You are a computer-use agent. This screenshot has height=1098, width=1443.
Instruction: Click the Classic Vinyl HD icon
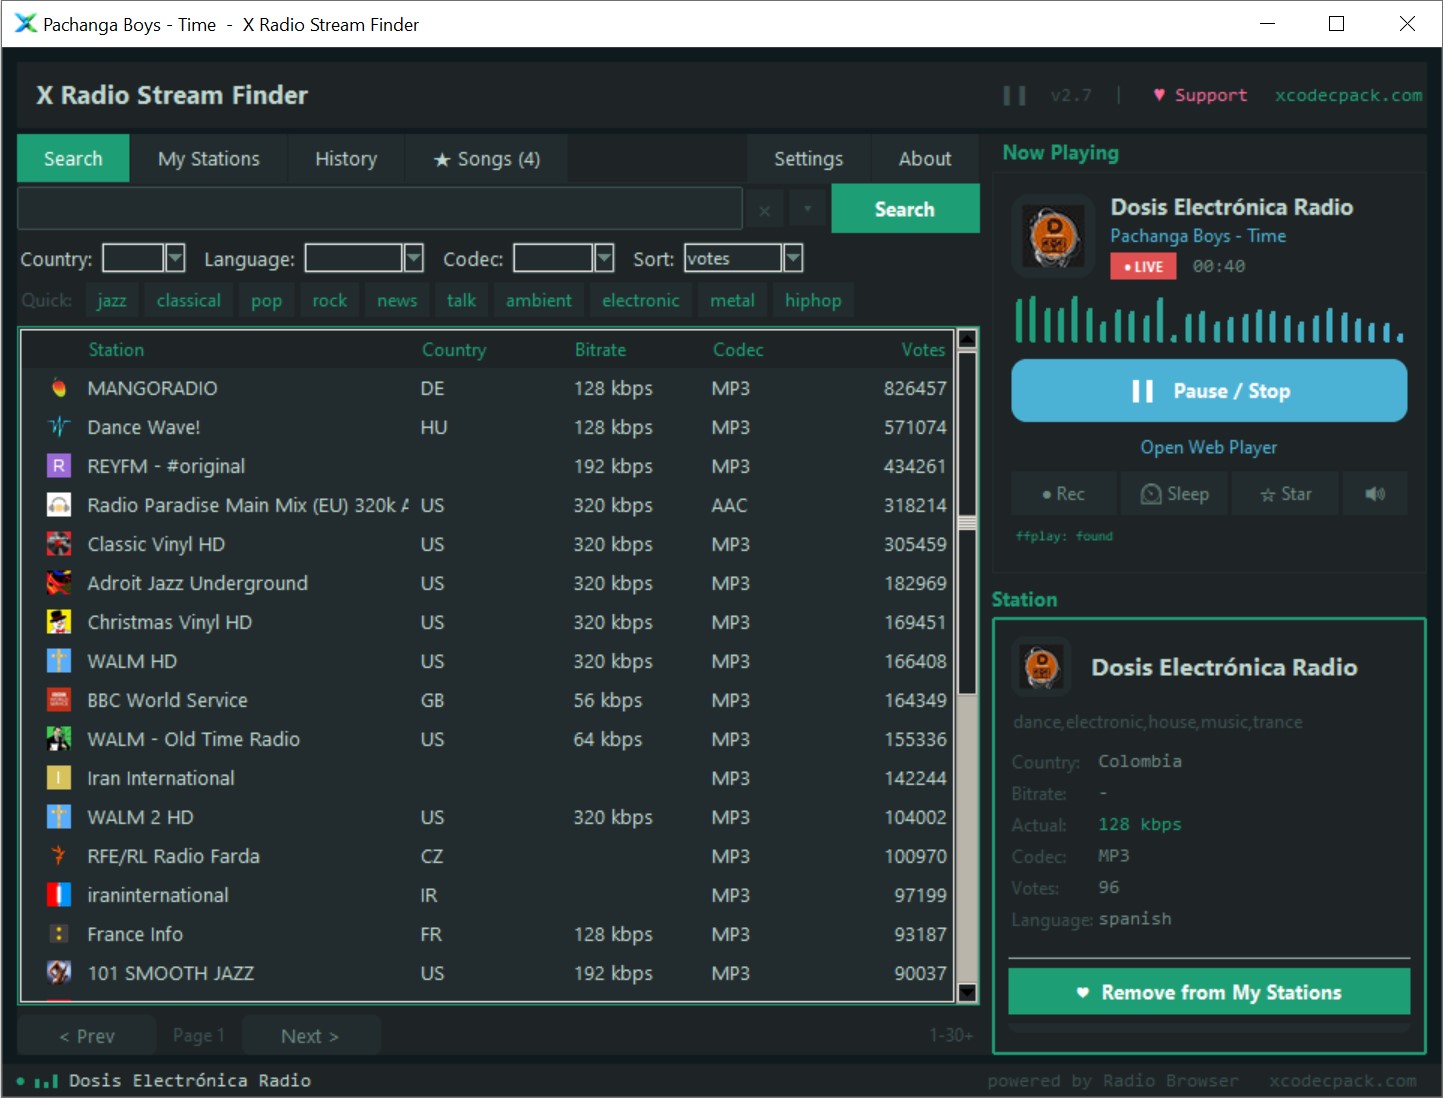click(59, 544)
